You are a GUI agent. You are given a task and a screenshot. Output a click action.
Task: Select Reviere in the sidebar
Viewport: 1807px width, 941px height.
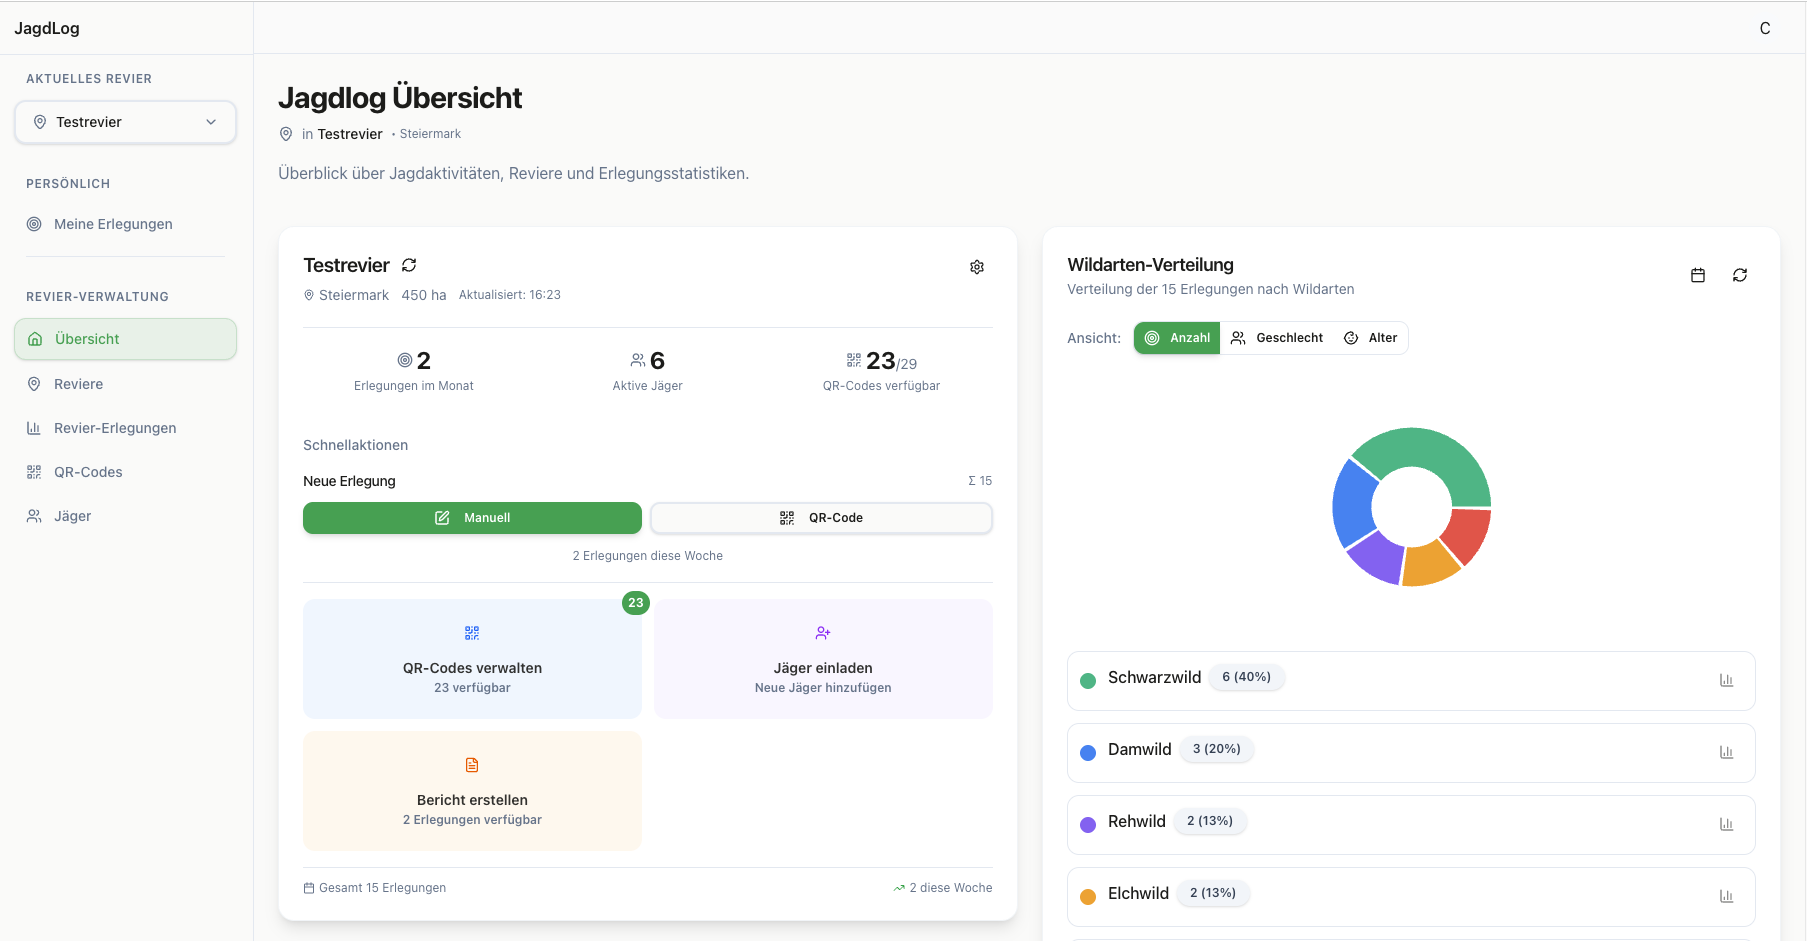(x=79, y=384)
